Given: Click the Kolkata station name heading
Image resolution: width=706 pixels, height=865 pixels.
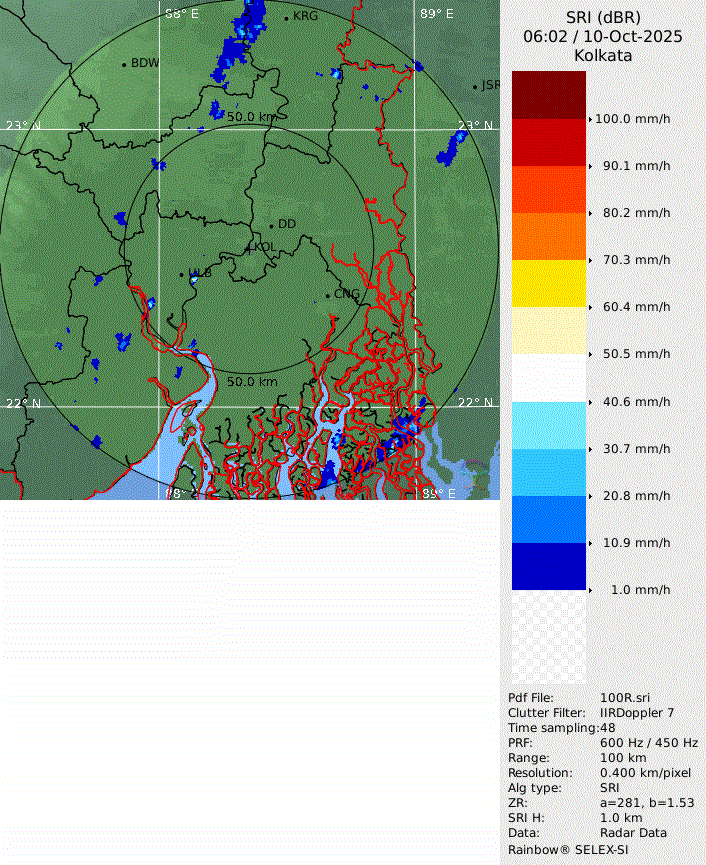Looking at the screenshot, I should (x=603, y=55).
